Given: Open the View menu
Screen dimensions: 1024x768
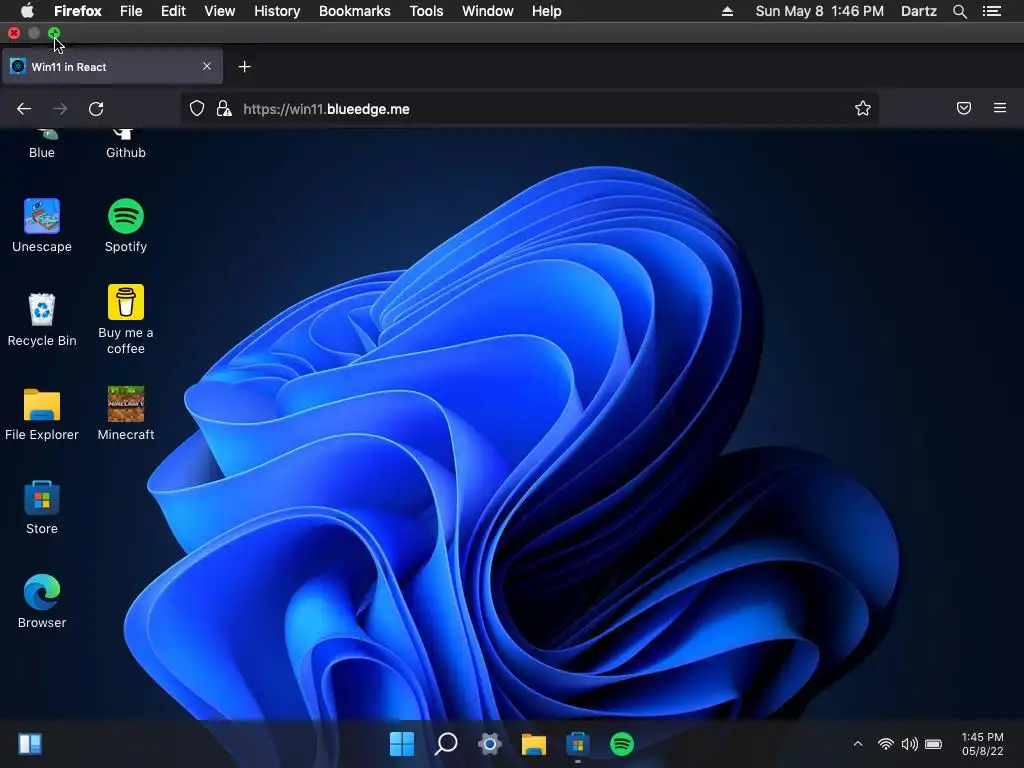Looking at the screenshot, I should click(219, 11).
